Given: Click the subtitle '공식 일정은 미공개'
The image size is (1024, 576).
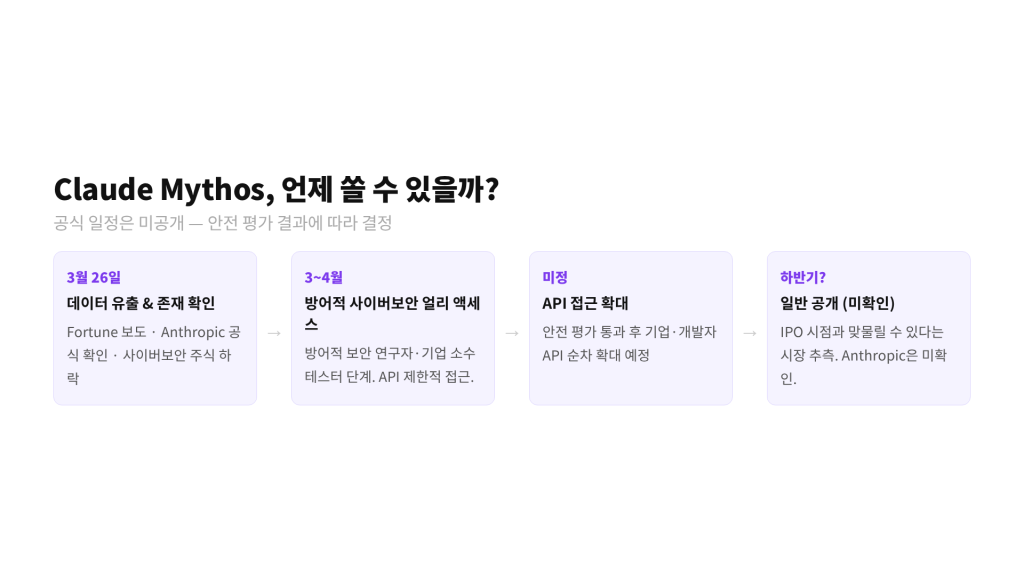Looking at the screenshot, I should click(119, 223).
